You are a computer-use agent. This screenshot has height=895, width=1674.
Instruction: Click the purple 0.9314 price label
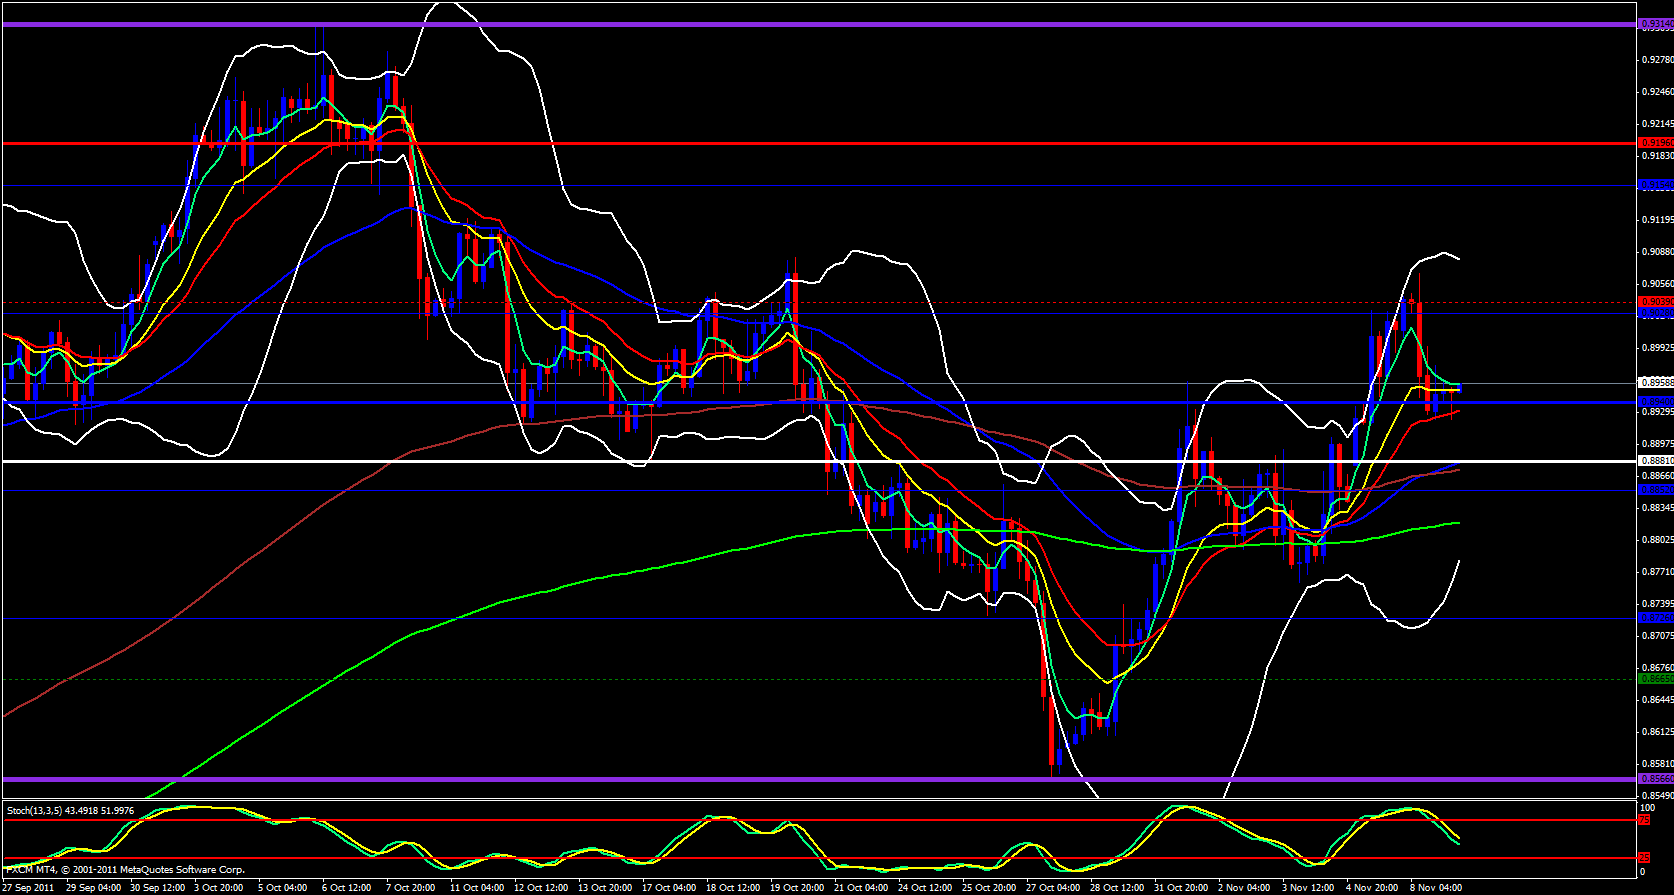[x=1656, y=25]
